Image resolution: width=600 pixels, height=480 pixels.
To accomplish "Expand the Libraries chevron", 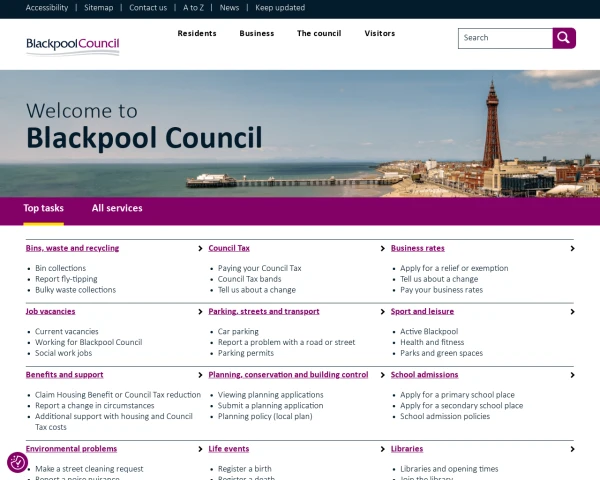I will [572, 449].
